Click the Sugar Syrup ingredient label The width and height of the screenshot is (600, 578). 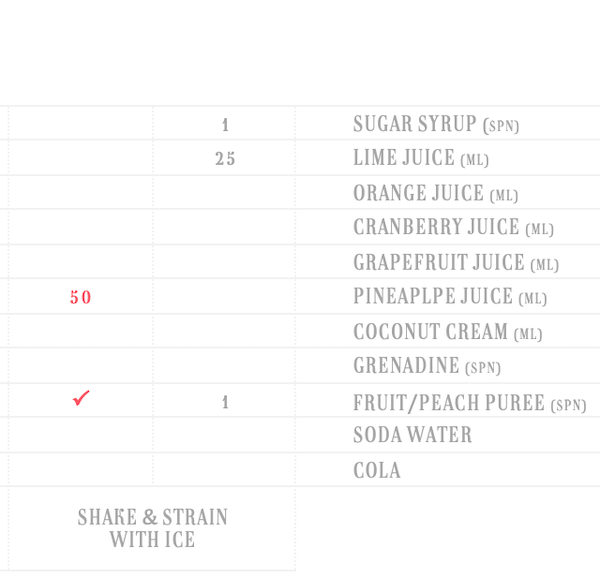435,125
